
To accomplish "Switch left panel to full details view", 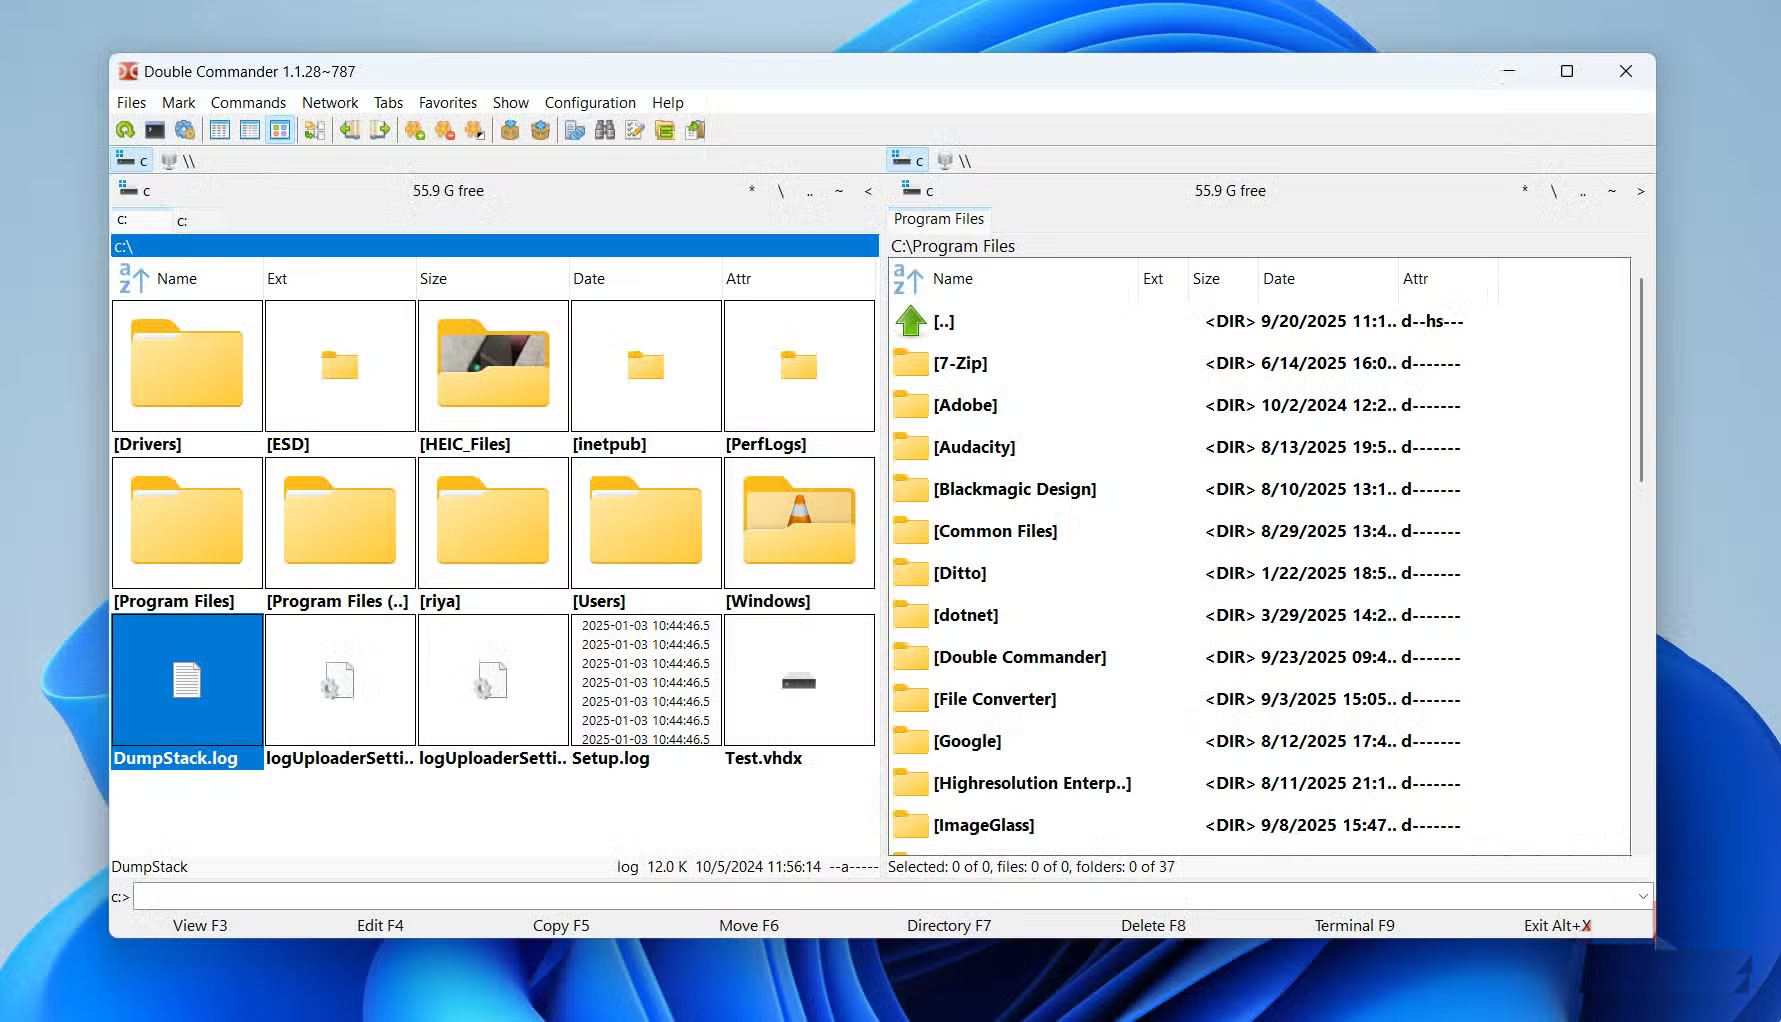I will pyautogui.click(x=249, y=130).
